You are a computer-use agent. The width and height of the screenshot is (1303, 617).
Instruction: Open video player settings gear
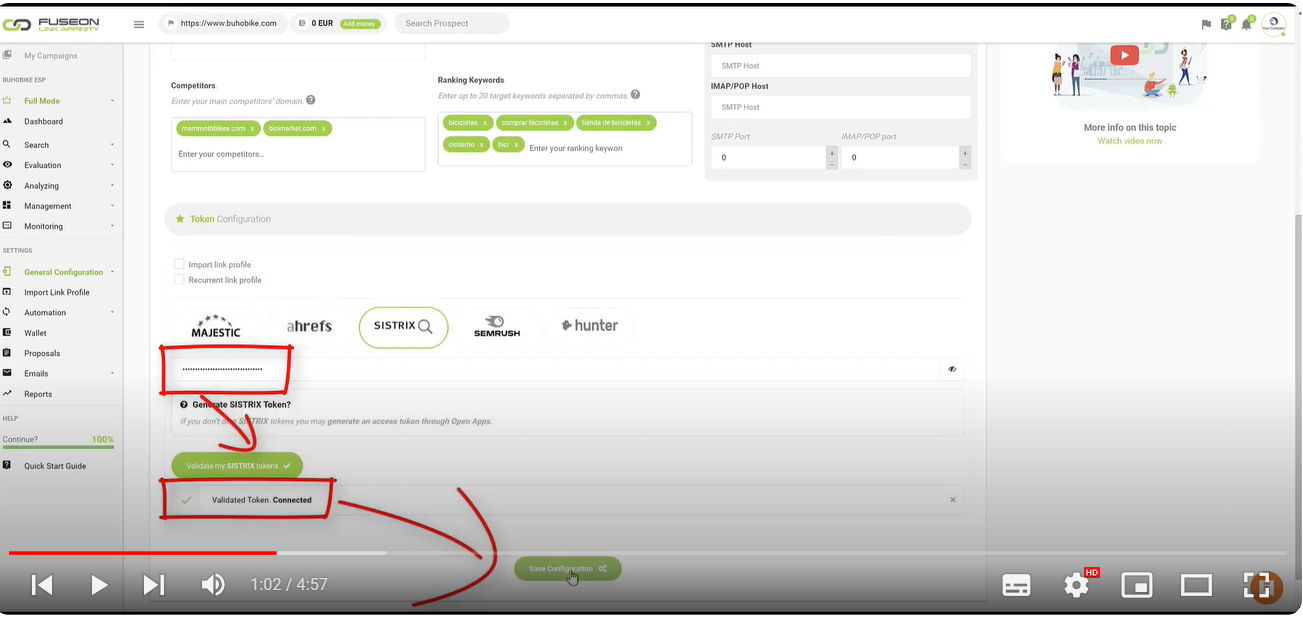coord(1076,585)
